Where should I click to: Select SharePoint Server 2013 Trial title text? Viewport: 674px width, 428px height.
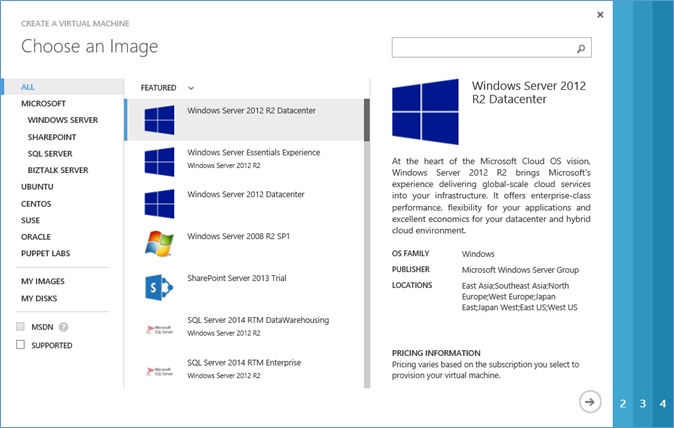click(237, 278)
